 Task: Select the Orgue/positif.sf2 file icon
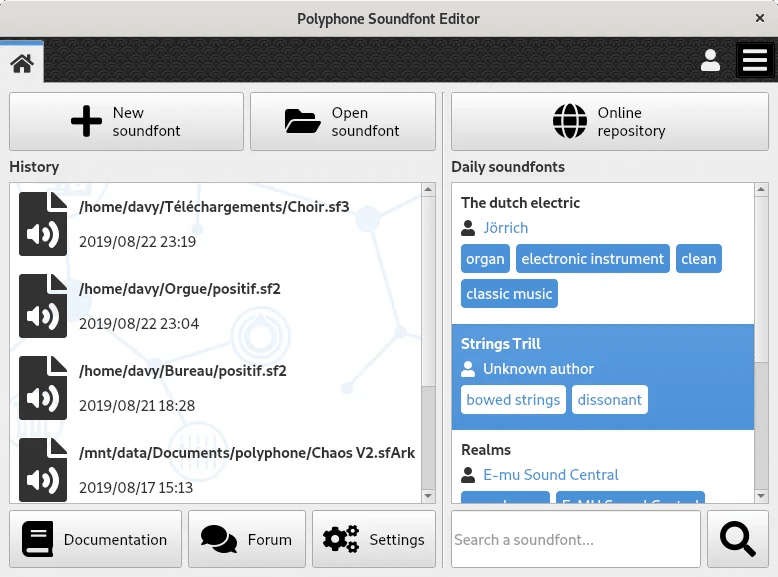tap(43, 306)
